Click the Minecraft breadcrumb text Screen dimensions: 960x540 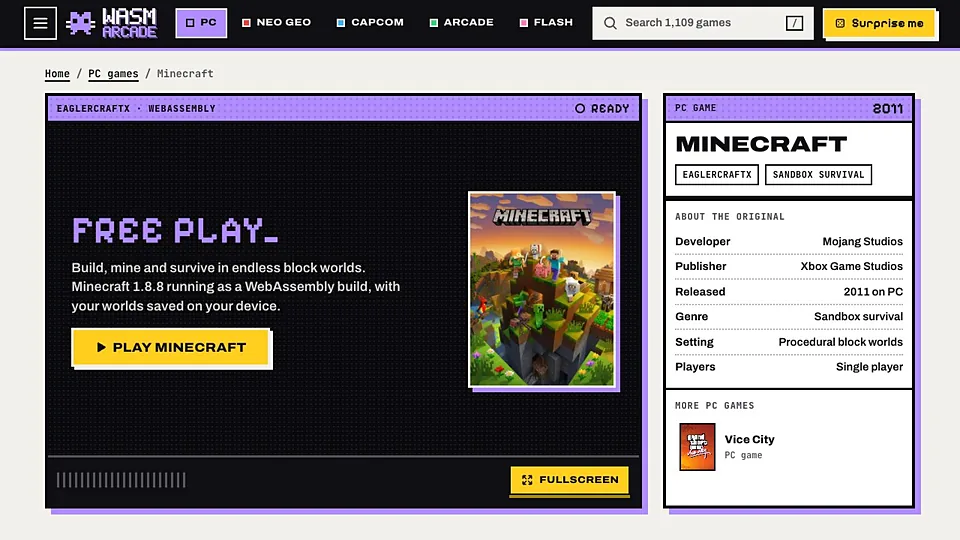[185, 73]
